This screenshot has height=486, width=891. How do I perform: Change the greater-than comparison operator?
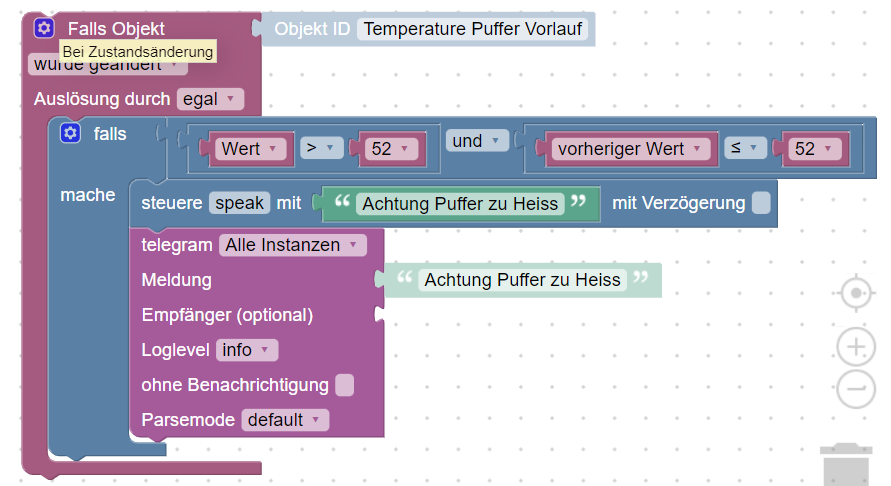click(x=322, y=148)
